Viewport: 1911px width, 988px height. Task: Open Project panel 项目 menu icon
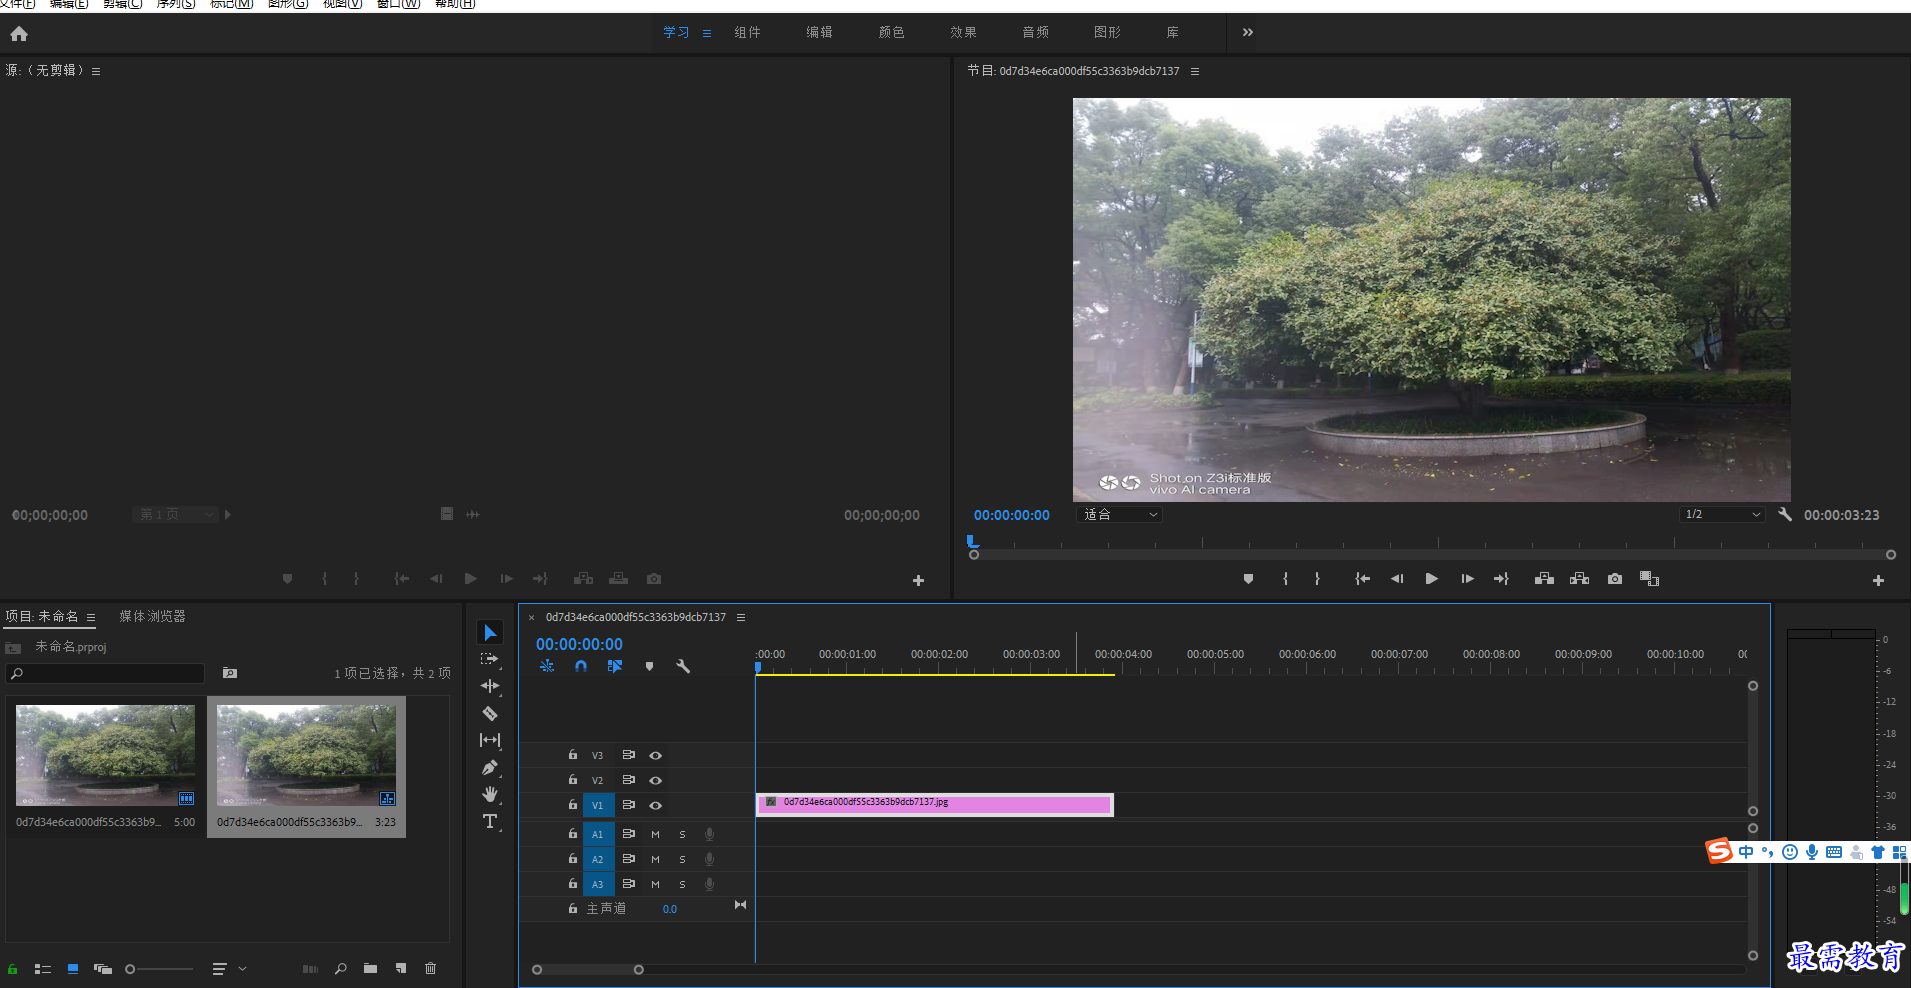pyautogui.click(x=90, y=617)
